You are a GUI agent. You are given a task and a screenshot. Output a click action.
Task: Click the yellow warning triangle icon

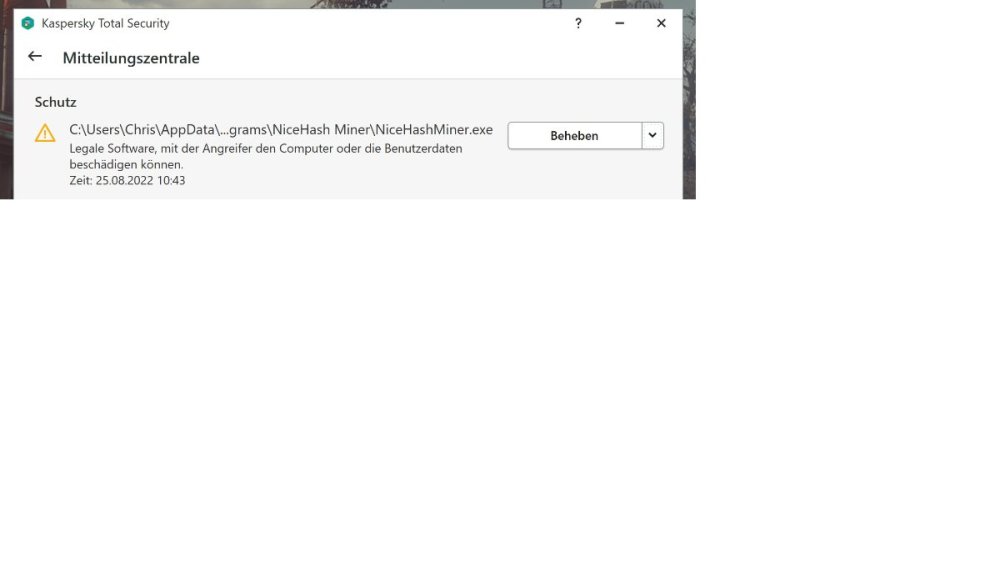45,133
